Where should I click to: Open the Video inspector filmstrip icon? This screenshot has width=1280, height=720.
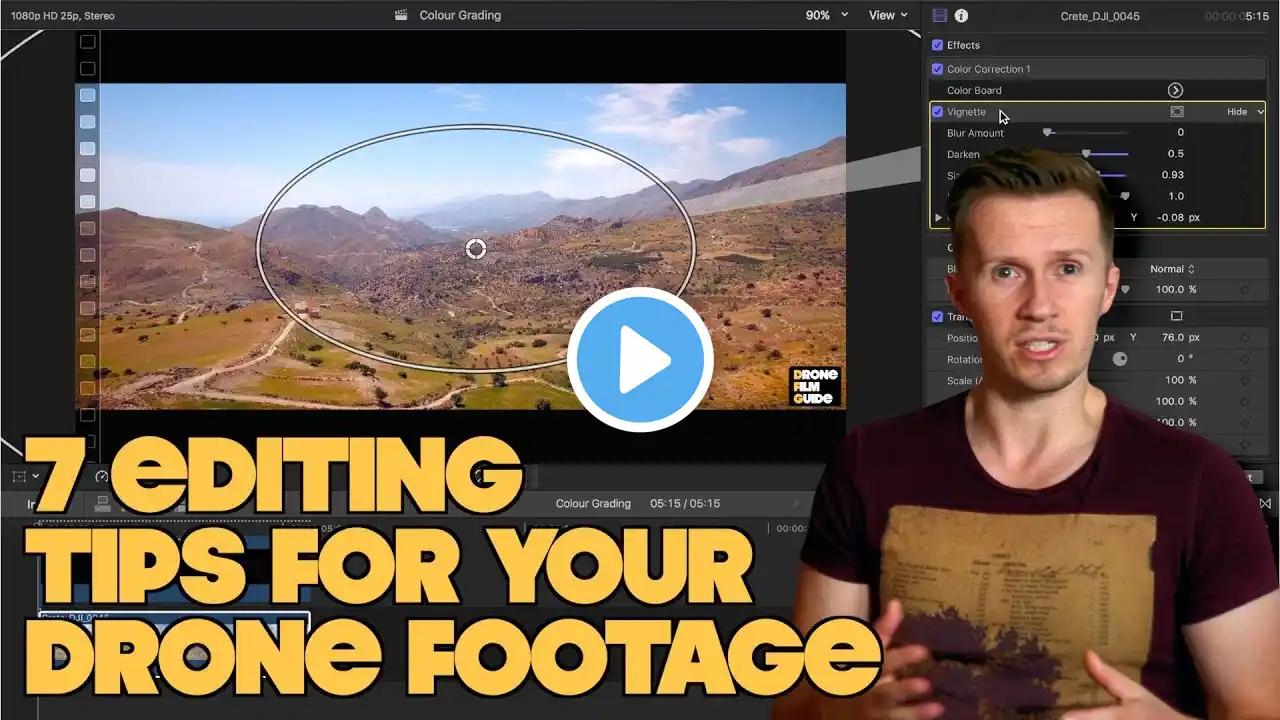[x=939, y=15]
